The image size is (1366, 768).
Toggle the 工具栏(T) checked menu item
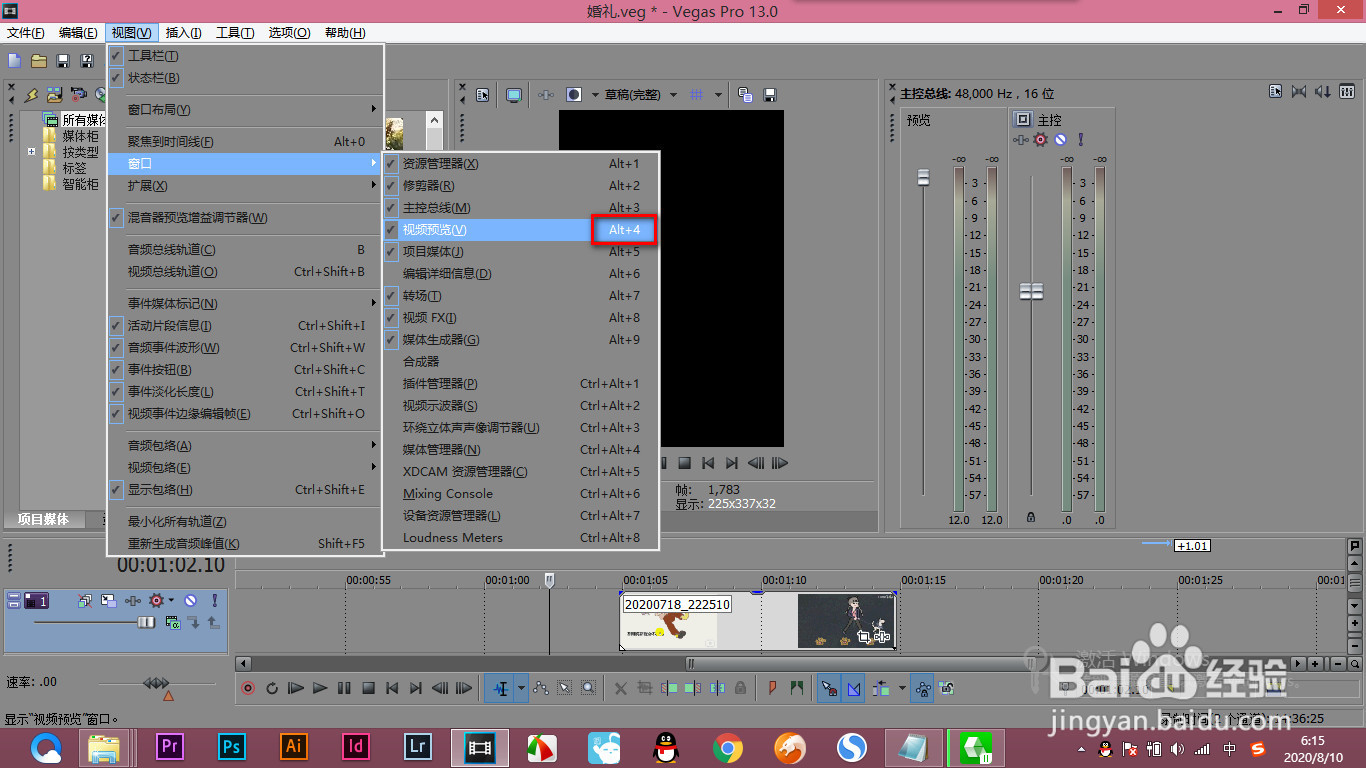click(x=245, y=56)
